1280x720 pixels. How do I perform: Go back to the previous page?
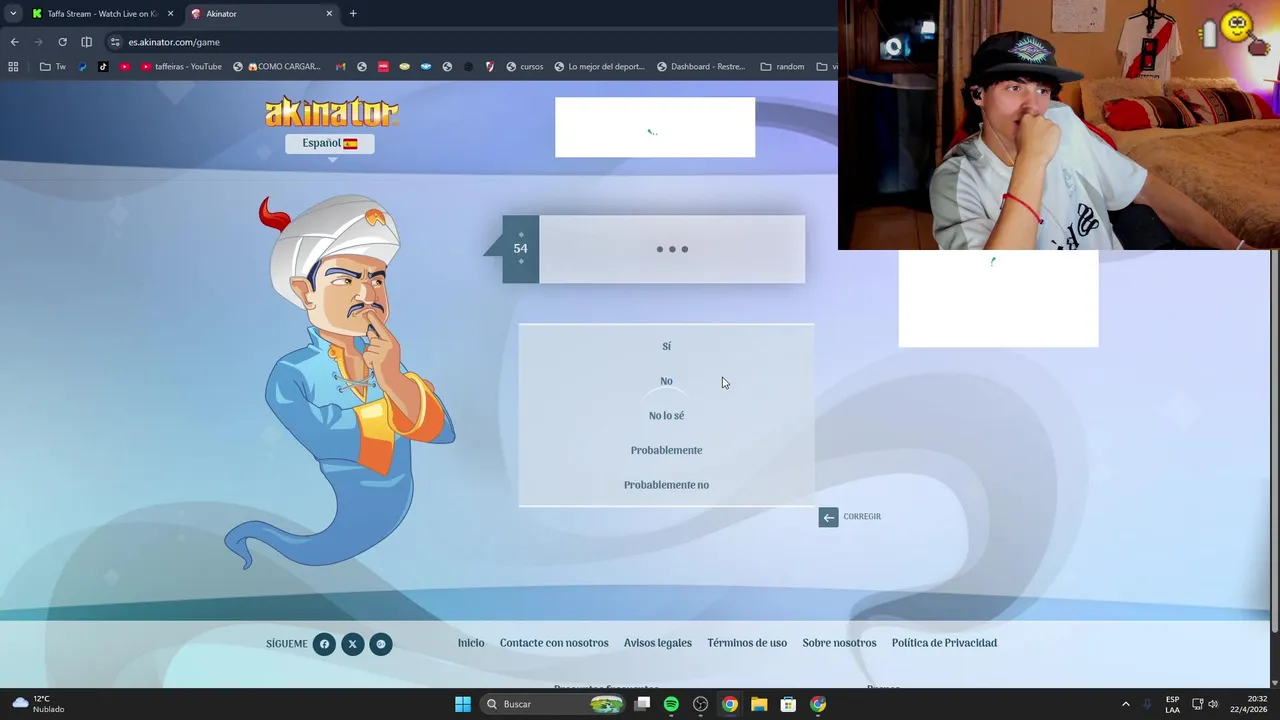pos(14,42)
